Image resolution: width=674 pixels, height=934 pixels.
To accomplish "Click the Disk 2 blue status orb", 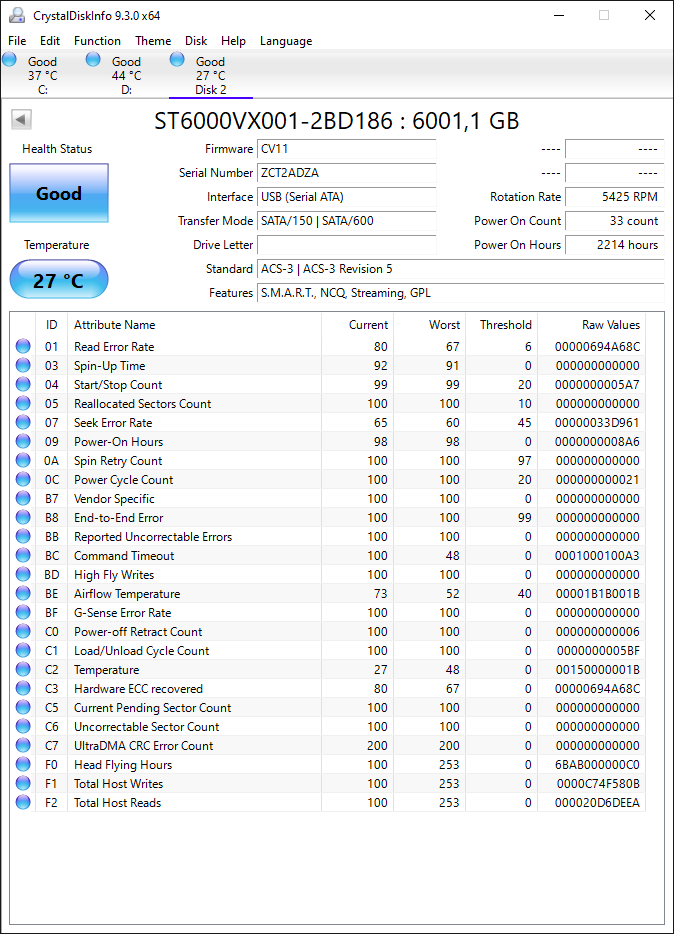I will [x=177, y=59].
